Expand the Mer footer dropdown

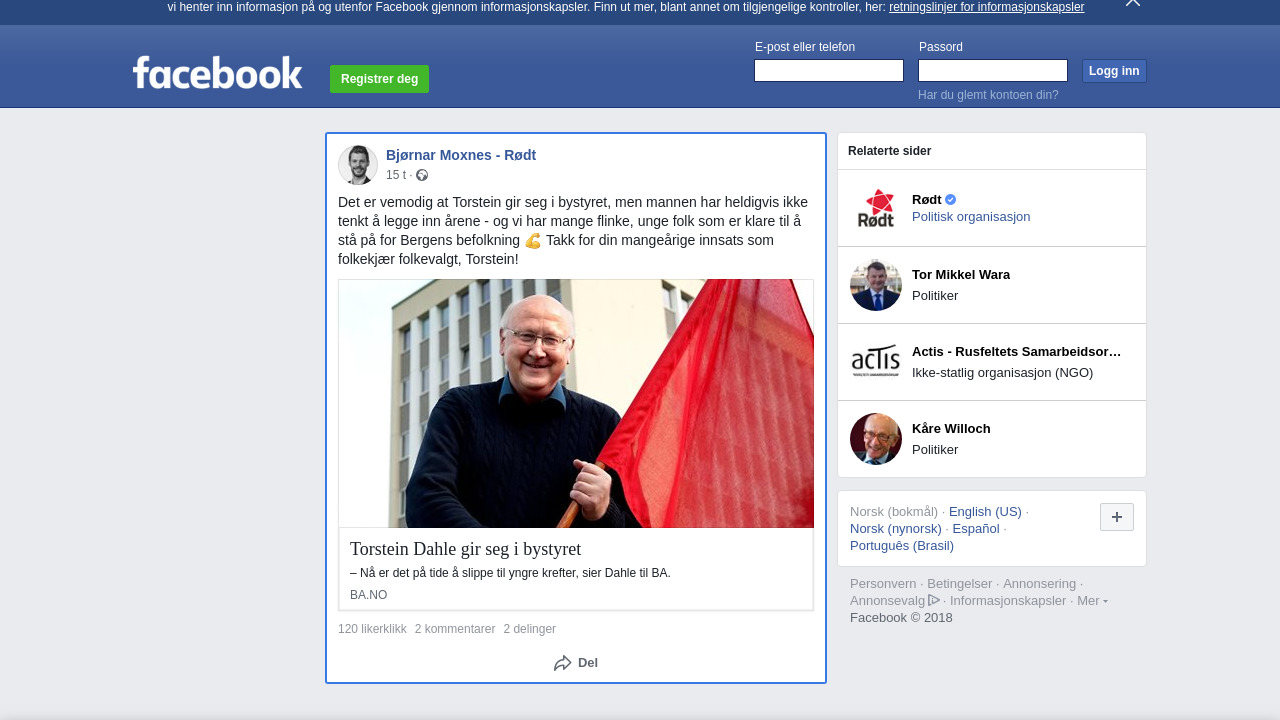1092,601
